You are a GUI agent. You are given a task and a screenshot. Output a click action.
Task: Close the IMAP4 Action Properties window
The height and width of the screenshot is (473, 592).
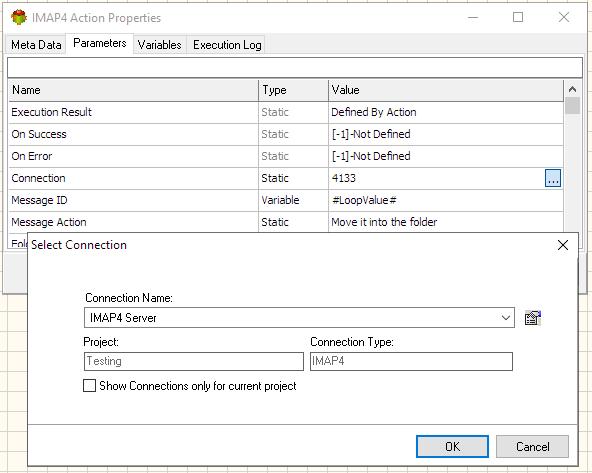click(564, 17)
